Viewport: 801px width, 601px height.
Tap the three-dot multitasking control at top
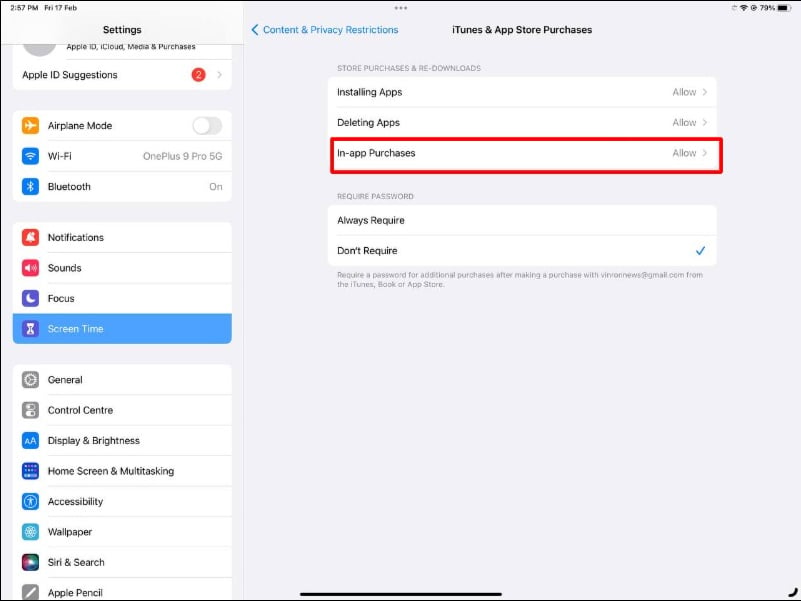(400, 8)
